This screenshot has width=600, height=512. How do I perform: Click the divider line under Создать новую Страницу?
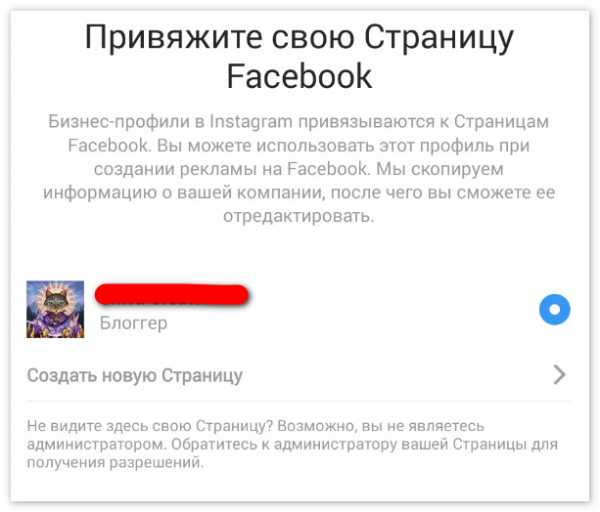298,401
